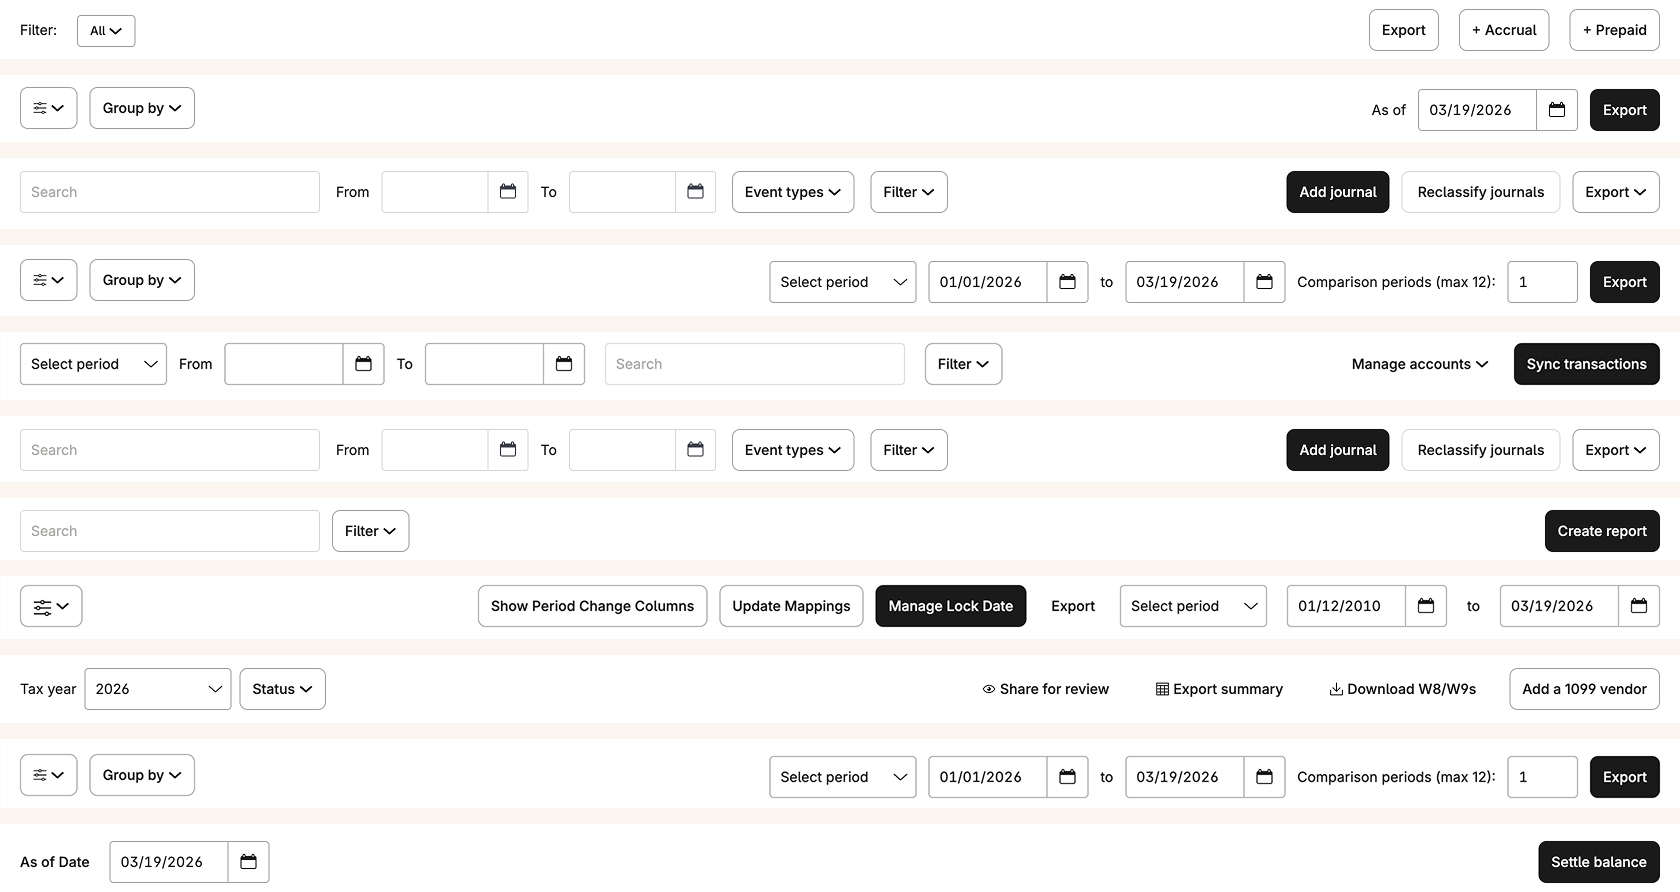The width and height of the screenshot is (1680, 892).
Task: Open the calendar icon for 'As of Date'
Action: coord(248,862)
